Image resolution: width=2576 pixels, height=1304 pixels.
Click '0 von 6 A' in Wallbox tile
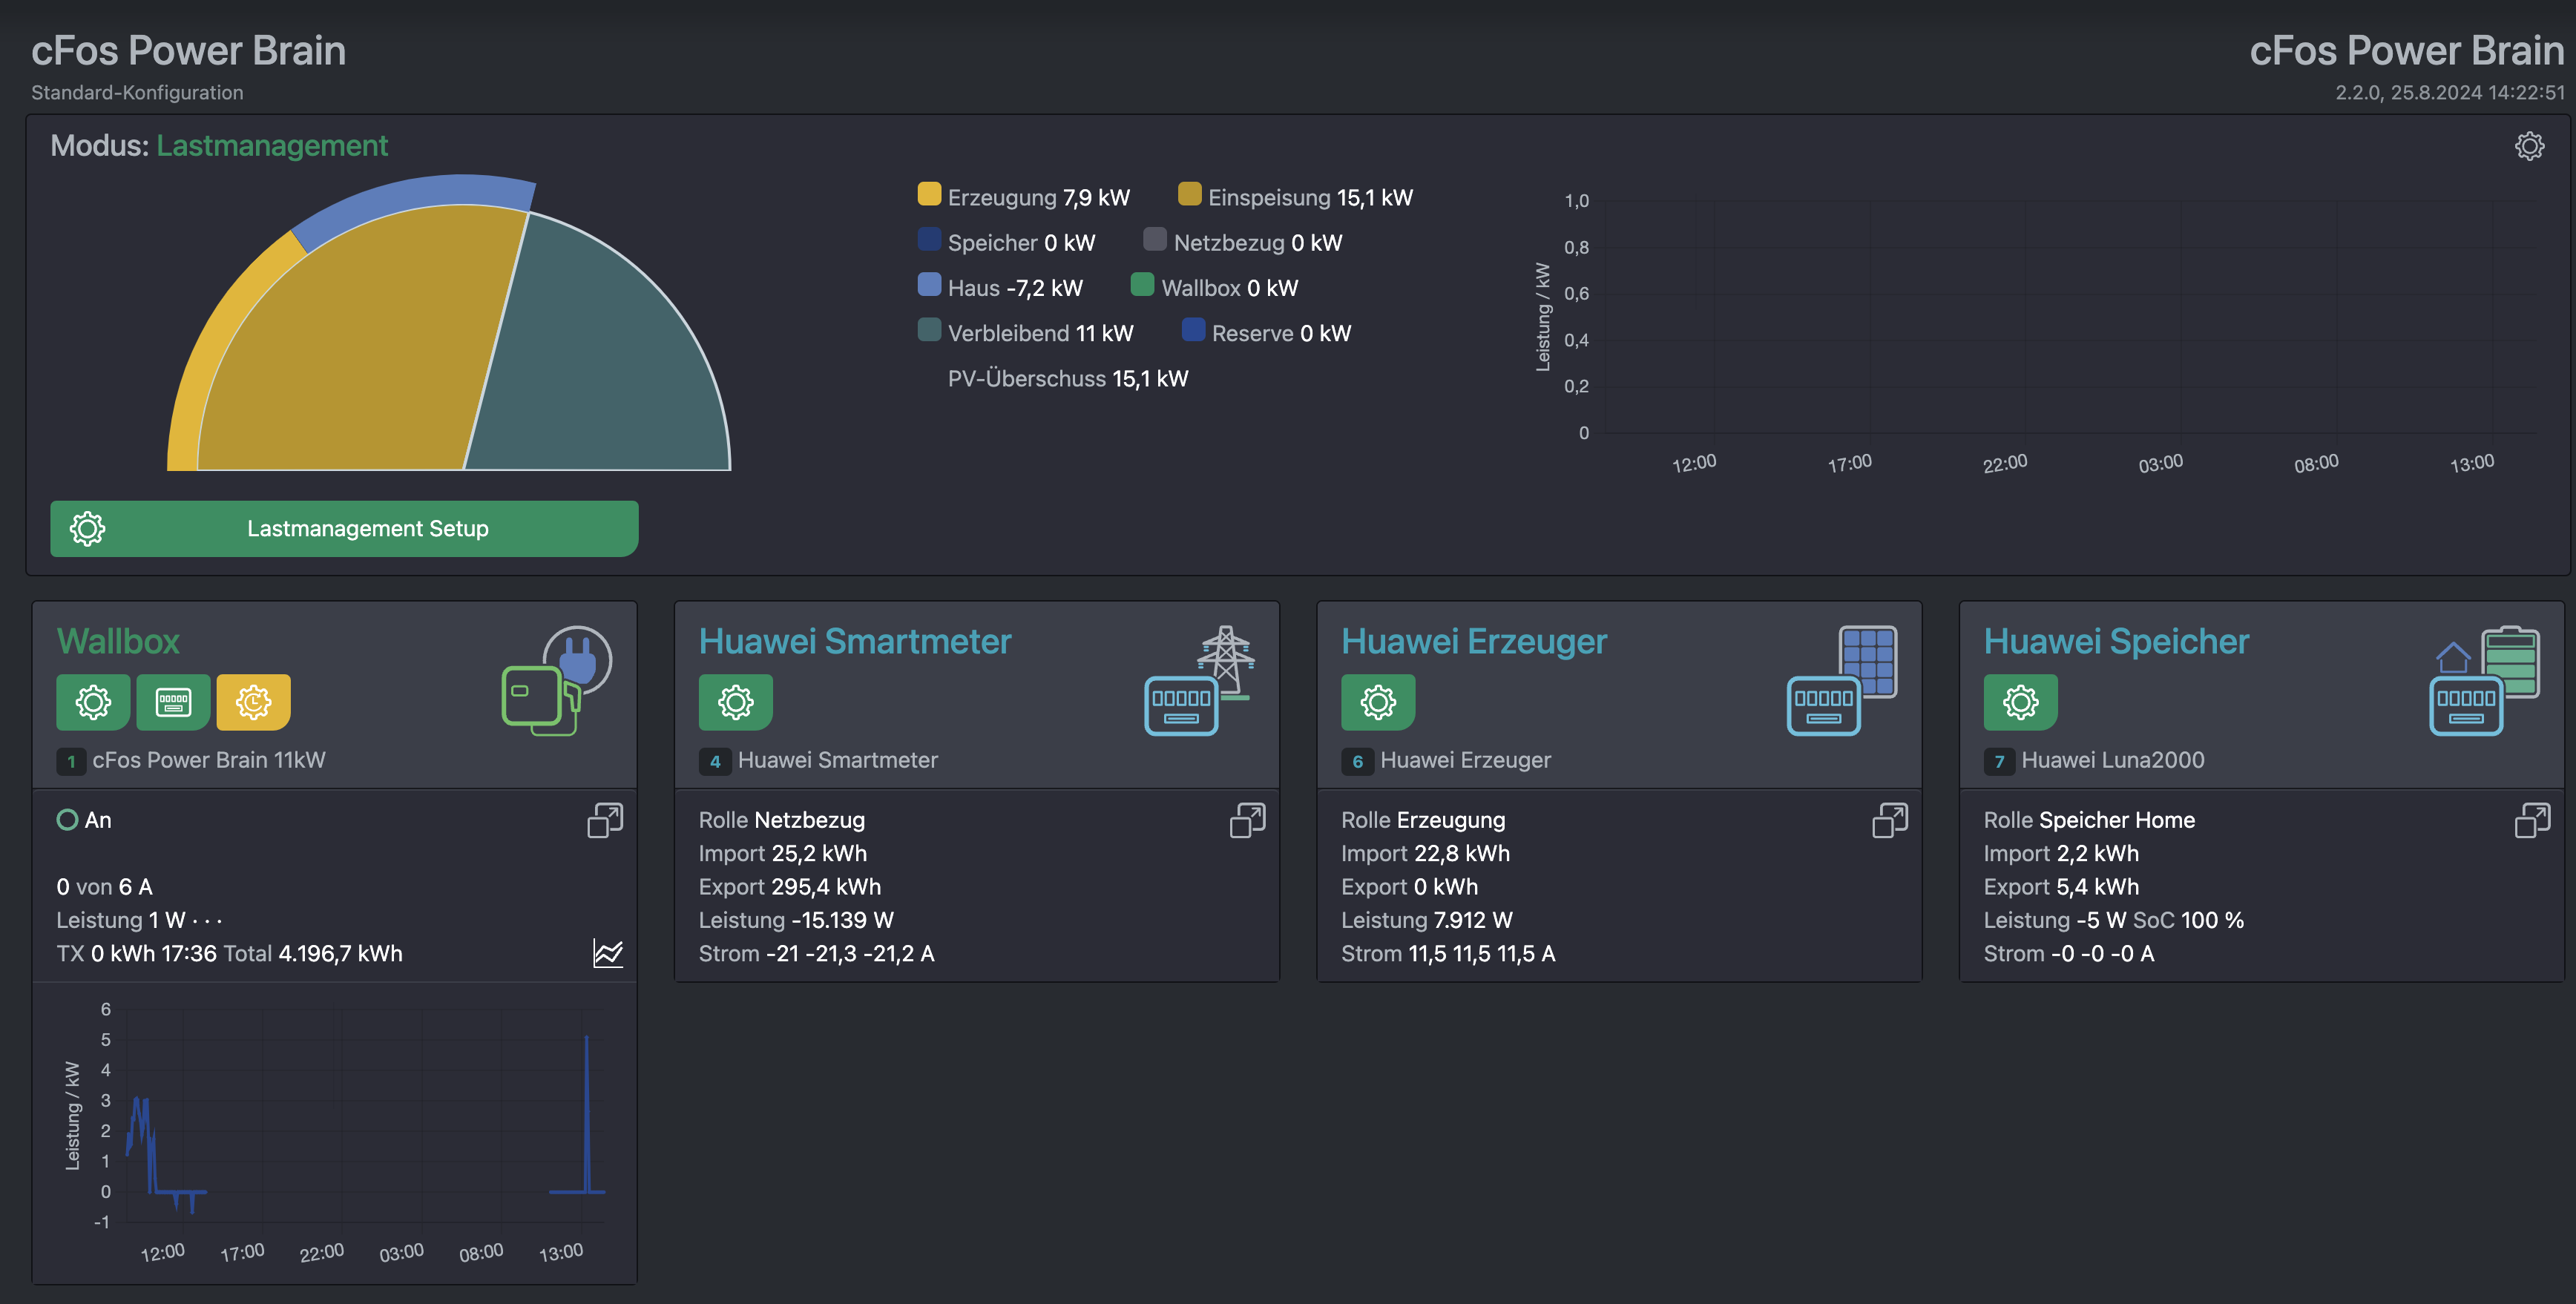[105, 887]
